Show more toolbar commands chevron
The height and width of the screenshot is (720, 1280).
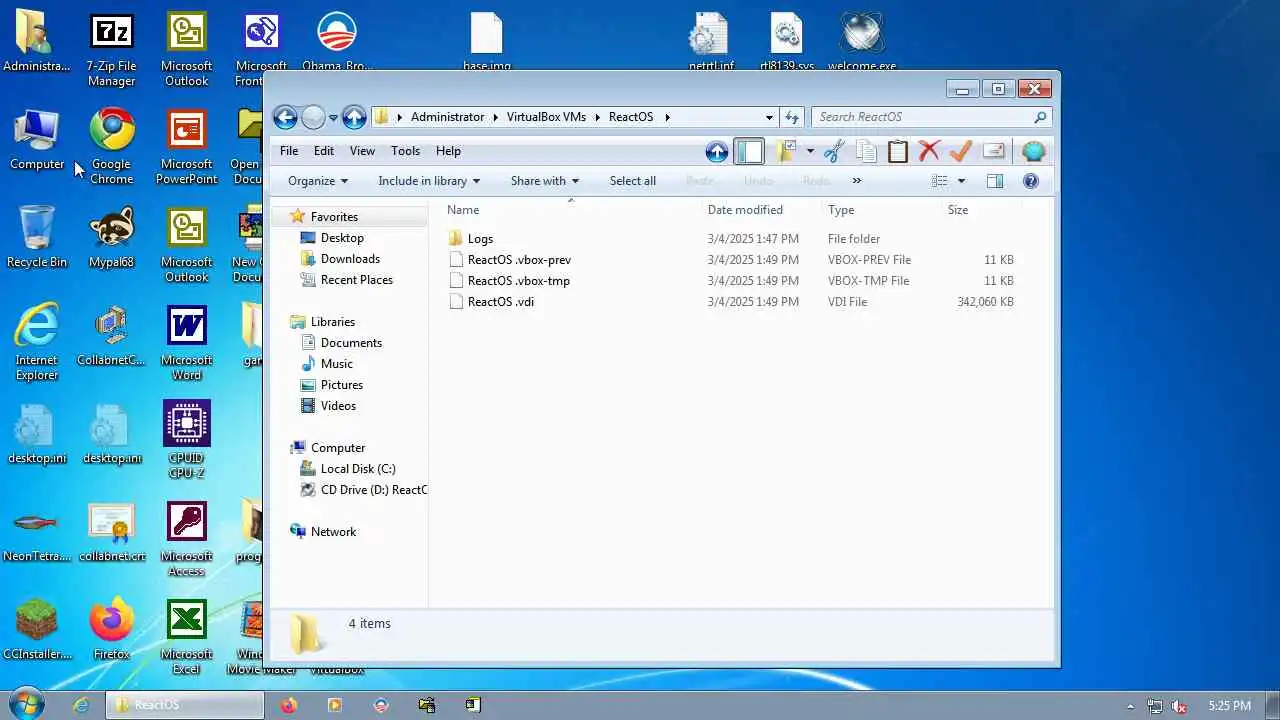click(x=856, y=181)
